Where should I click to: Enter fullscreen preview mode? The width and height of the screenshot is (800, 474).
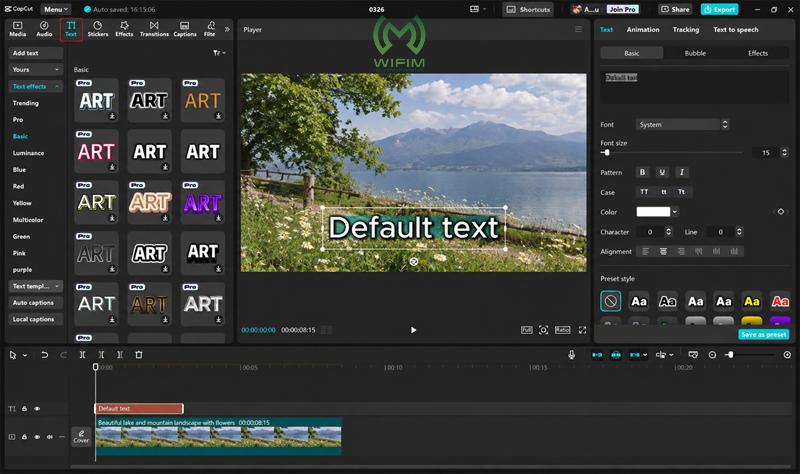582,330
